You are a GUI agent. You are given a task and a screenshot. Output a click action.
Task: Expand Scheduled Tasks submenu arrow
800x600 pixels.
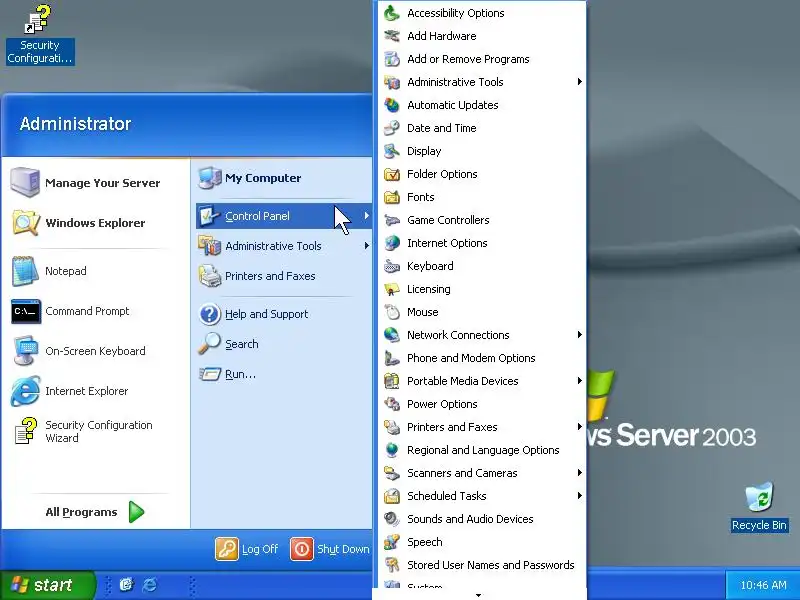pyautogui.click(x=580, y=495)
